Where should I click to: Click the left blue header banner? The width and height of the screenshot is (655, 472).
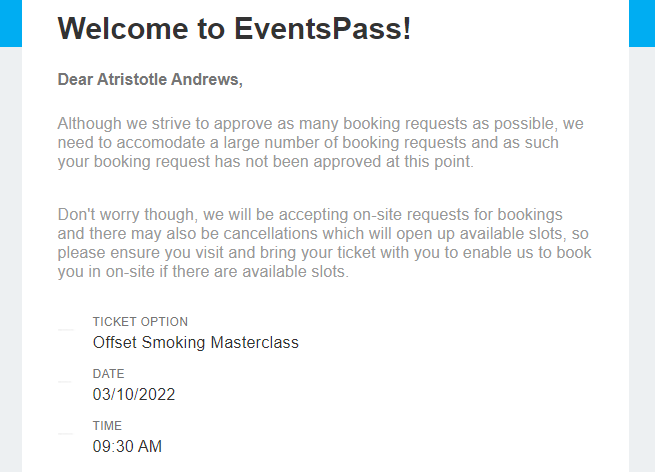[11, 23]
